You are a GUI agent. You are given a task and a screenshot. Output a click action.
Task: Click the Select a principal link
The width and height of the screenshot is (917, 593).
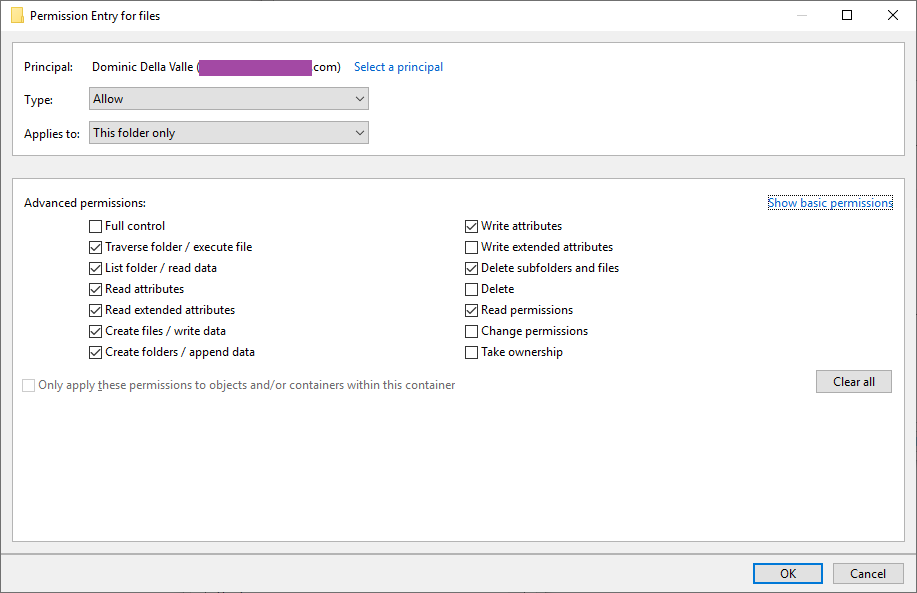tap(398, 67)
